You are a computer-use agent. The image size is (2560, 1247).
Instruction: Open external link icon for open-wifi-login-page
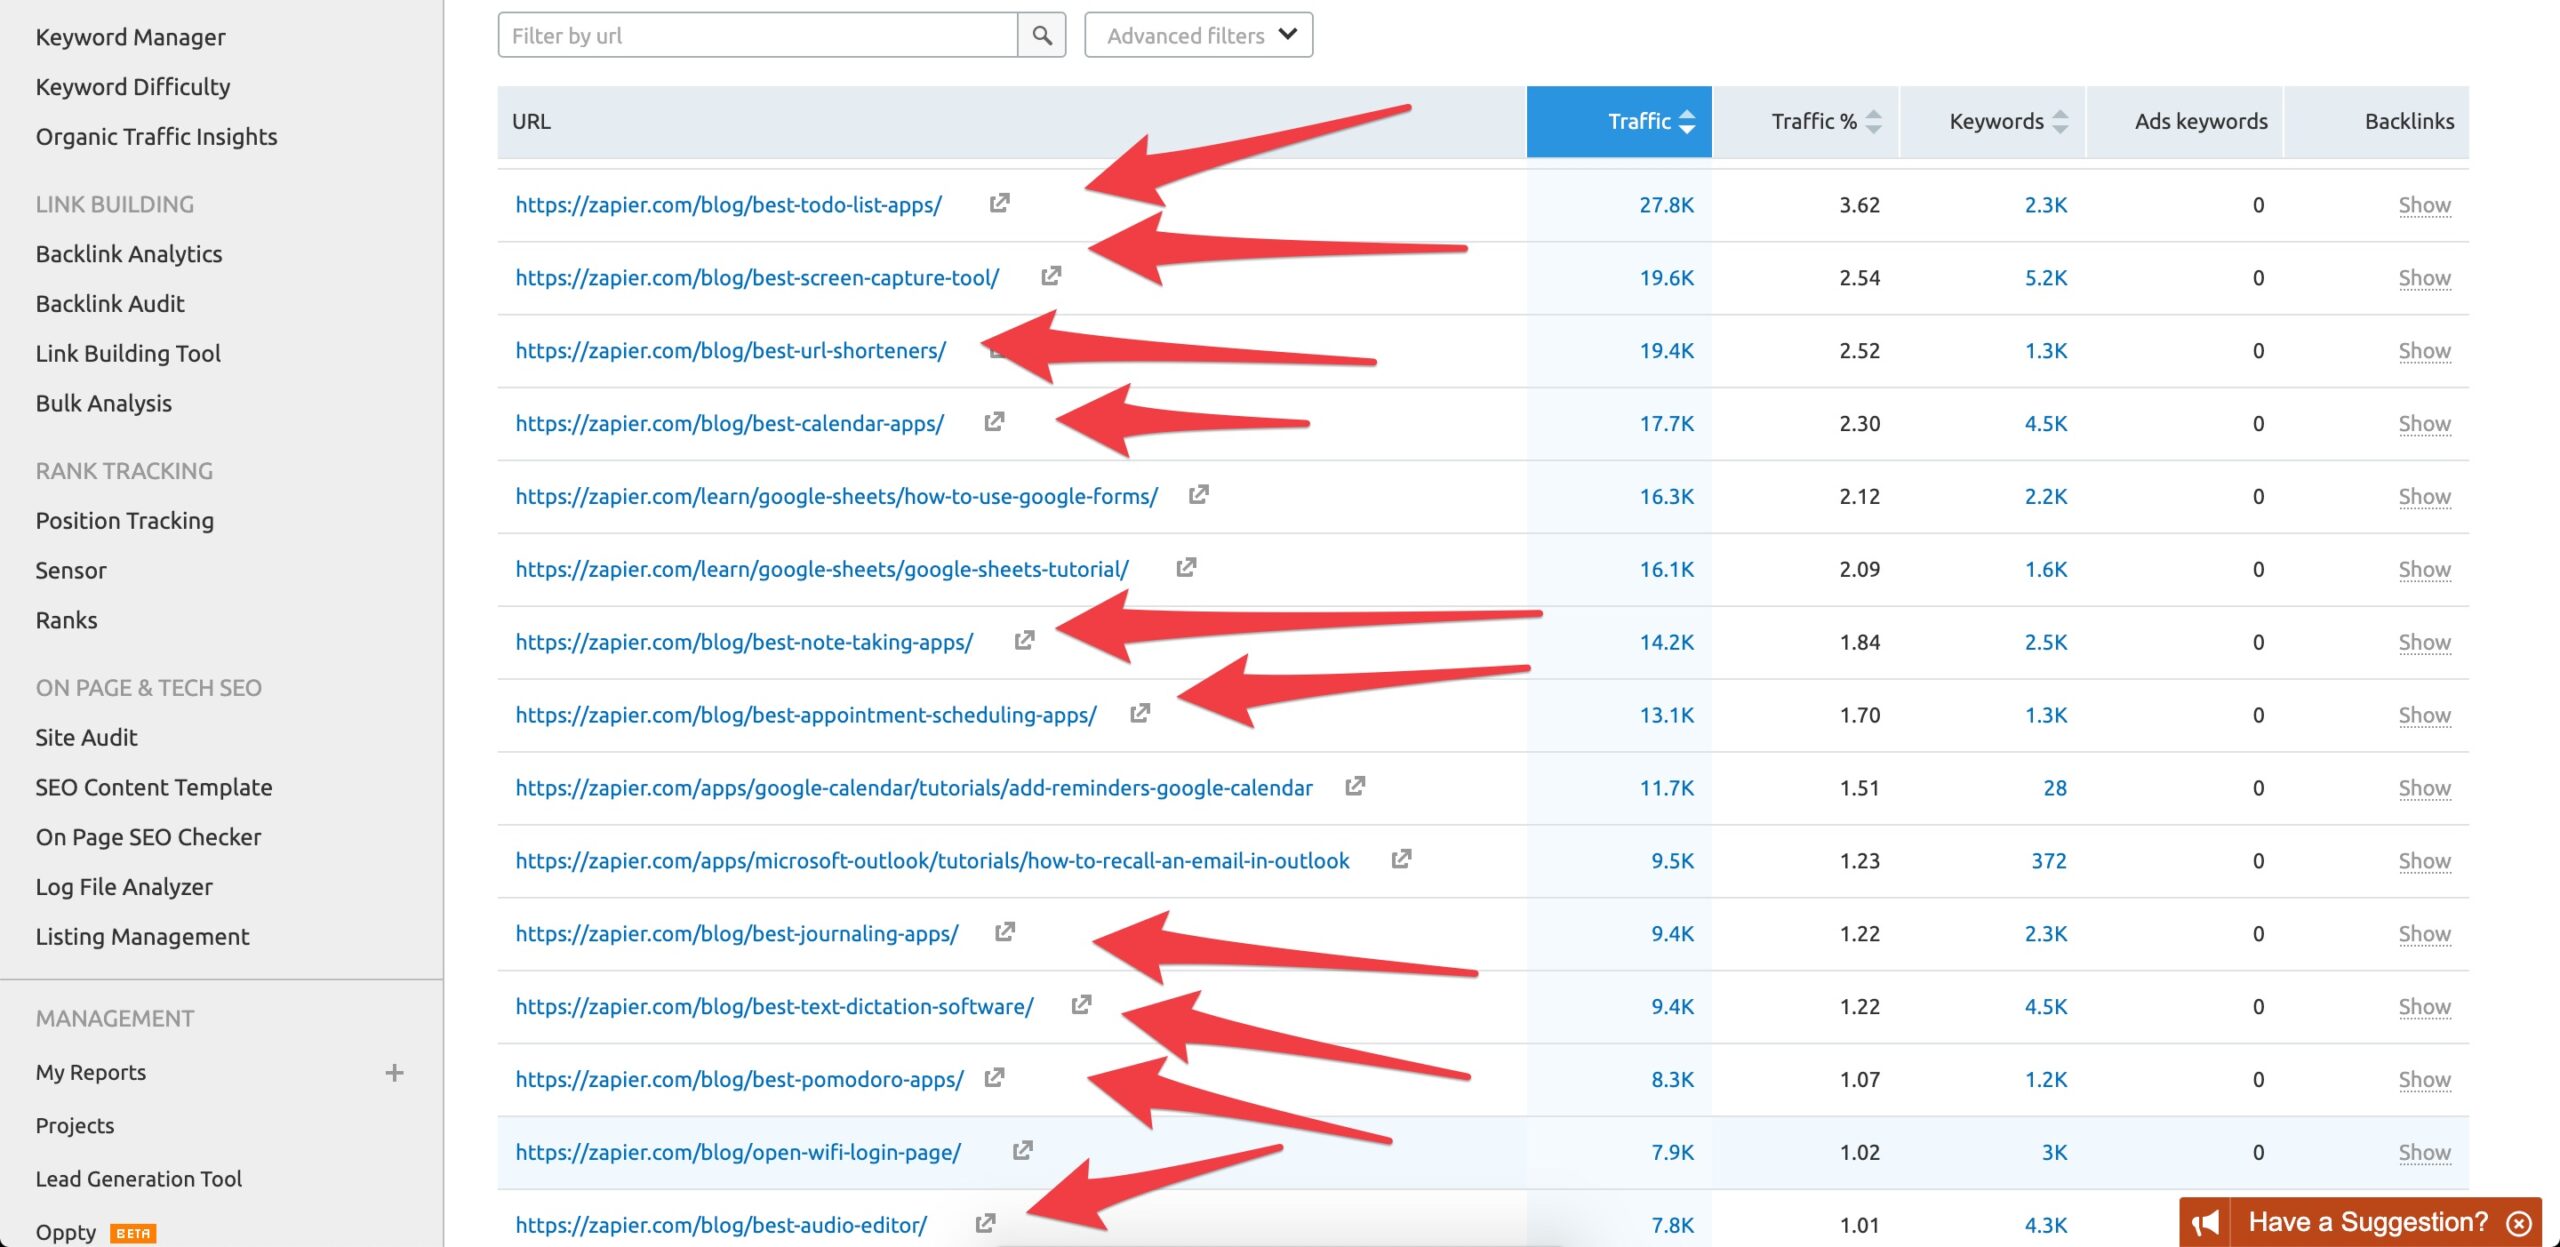[x=1022, y=1150]
